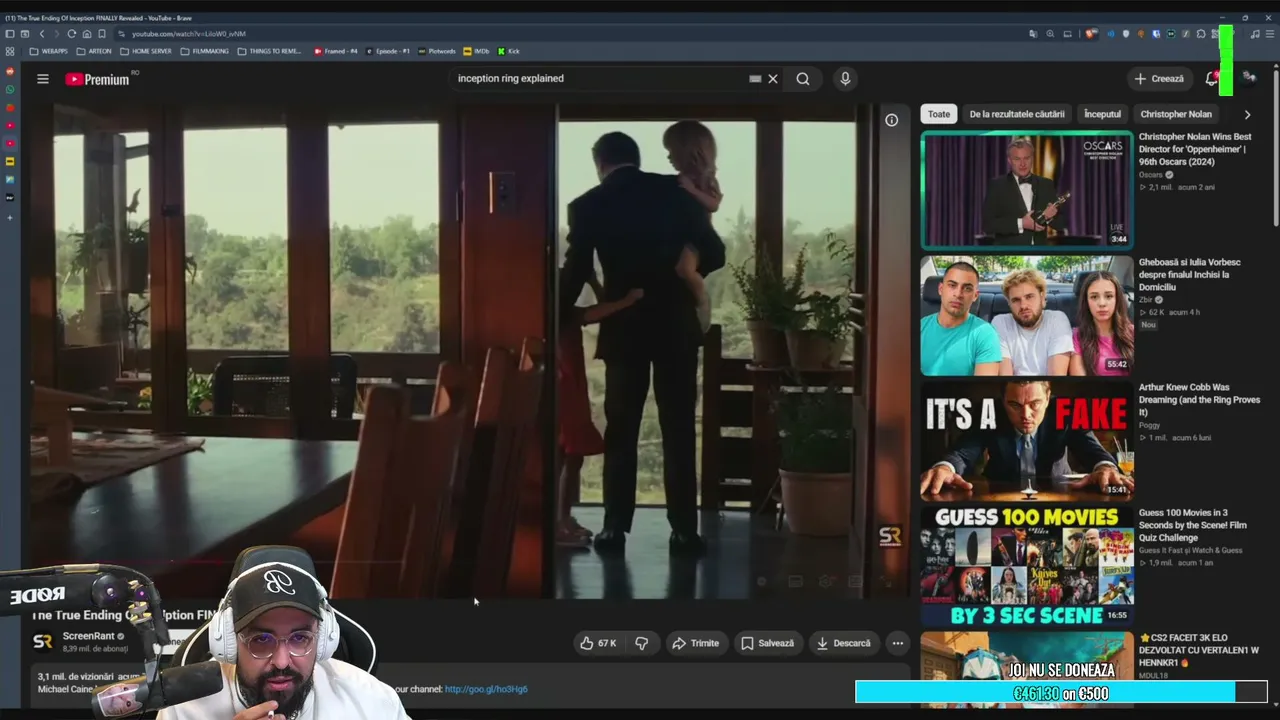The image size is (1280, 720).
Task: Show video info card icon
Action: click(x=891, y=120)
